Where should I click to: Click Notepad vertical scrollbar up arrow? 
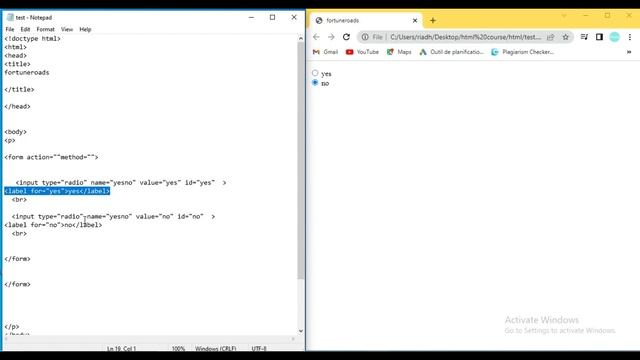pos(301,38)
